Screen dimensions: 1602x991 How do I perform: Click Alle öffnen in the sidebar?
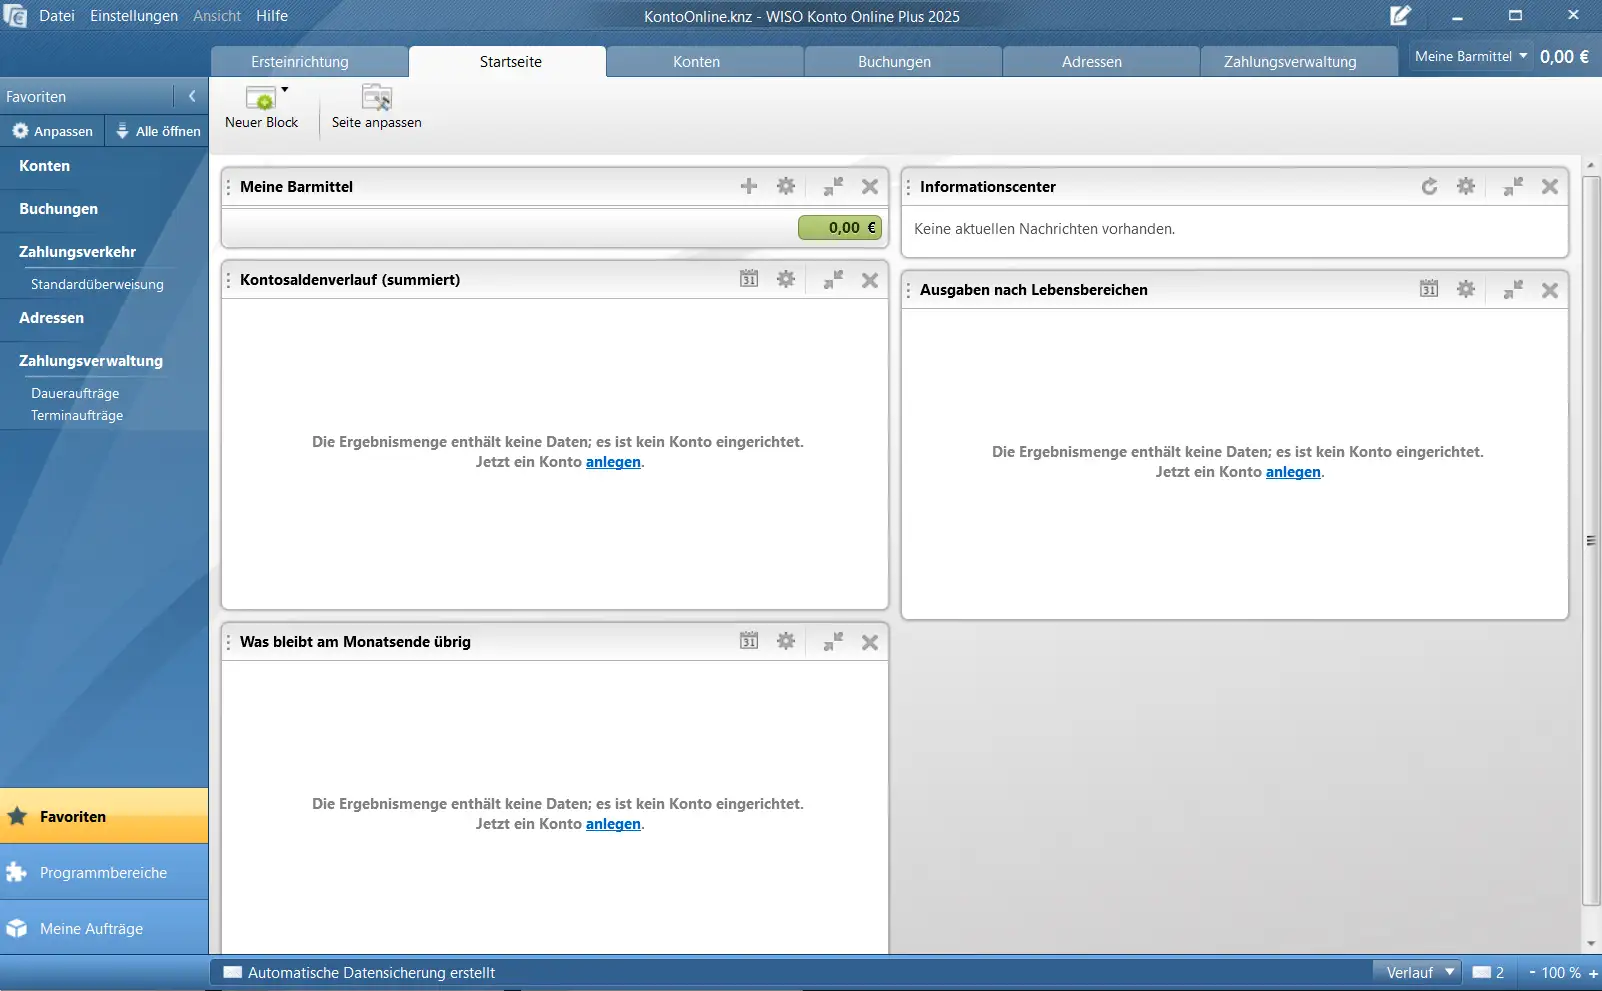(x=158, y=131)
